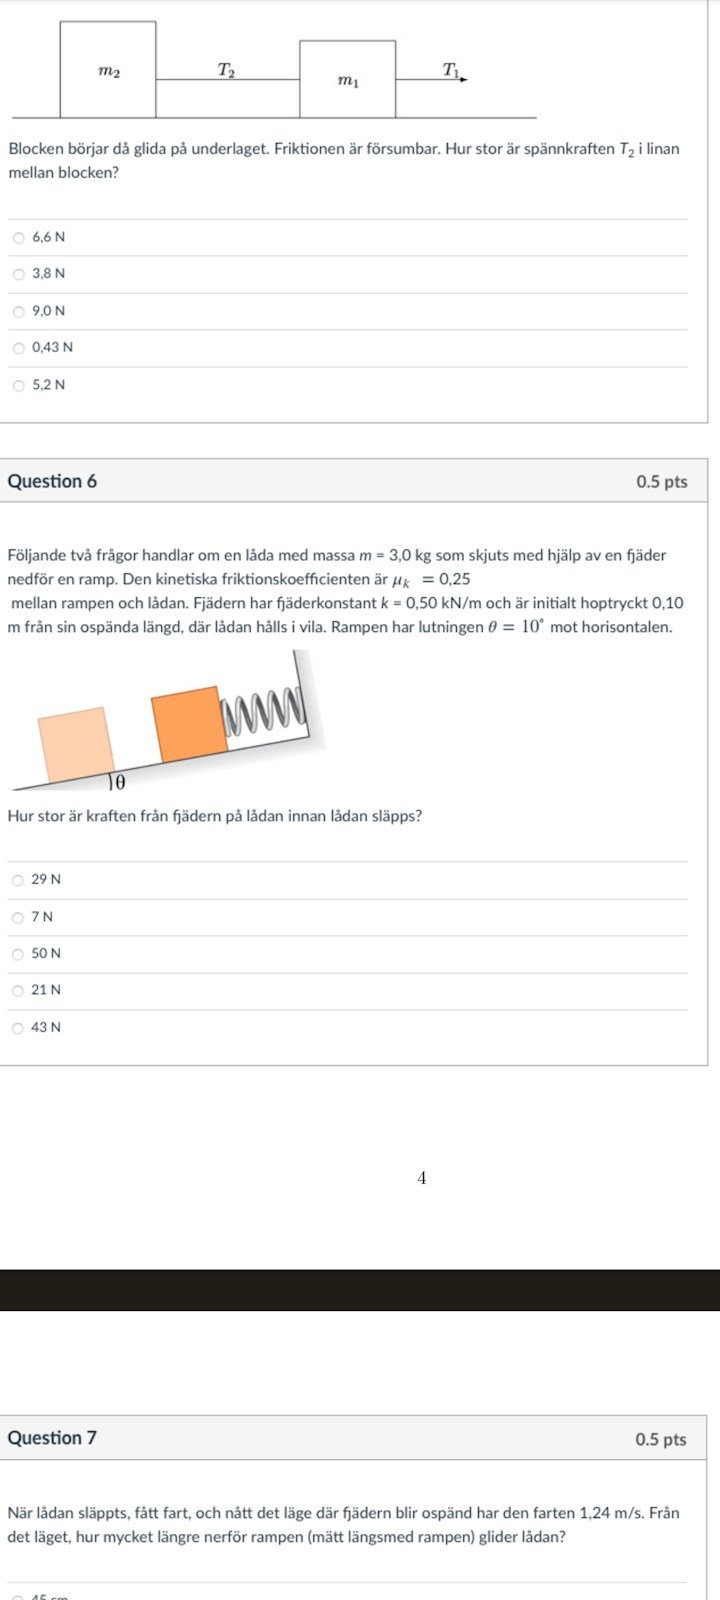Select the 0,43 N option
720x1600 pixels.
click(x=18, y=348)
